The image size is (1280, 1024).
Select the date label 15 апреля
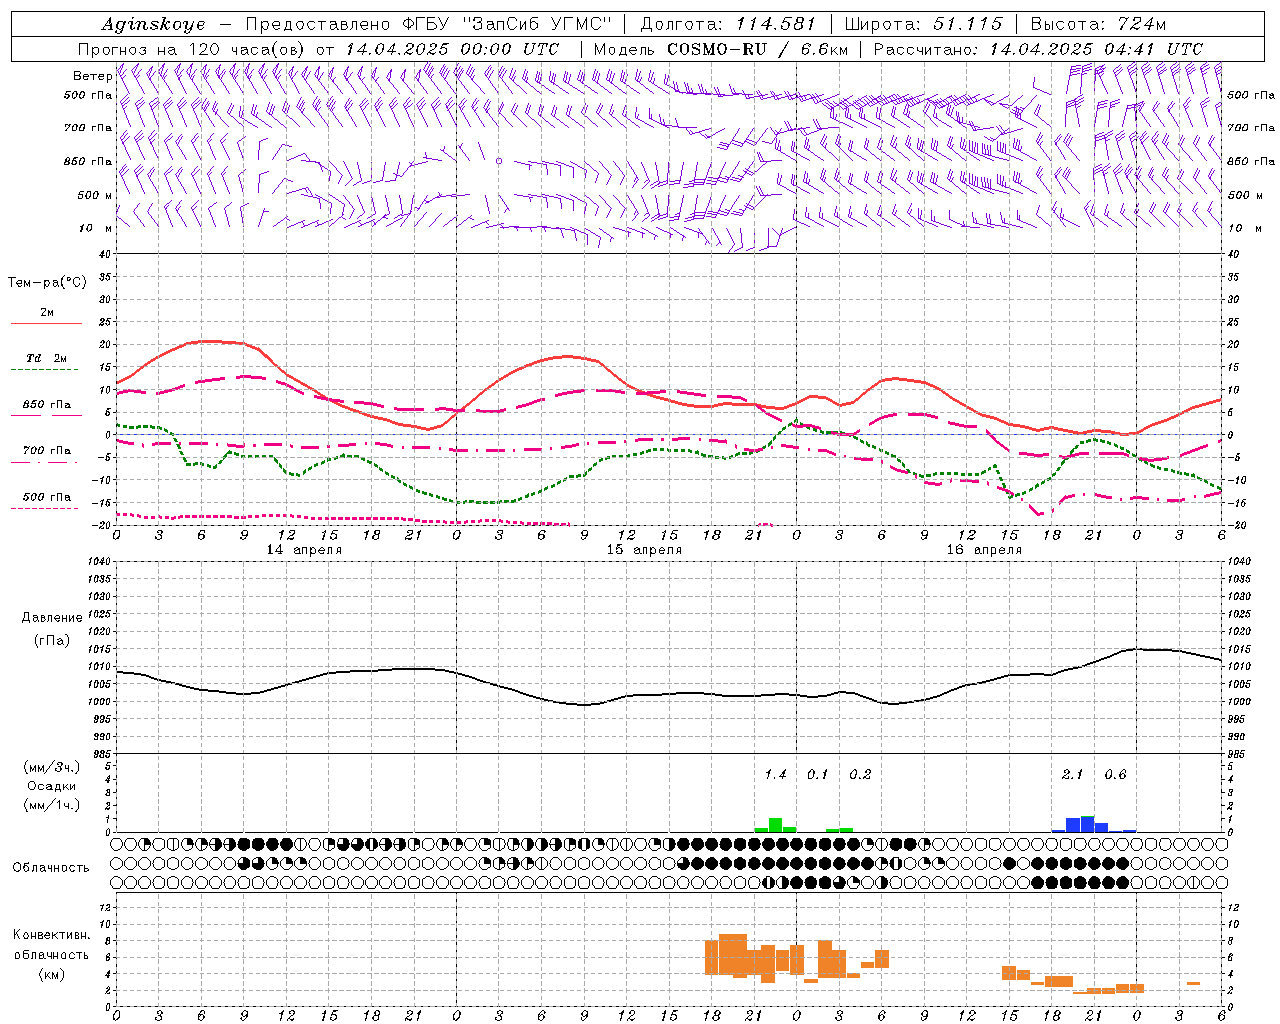[x=644, y=550]
